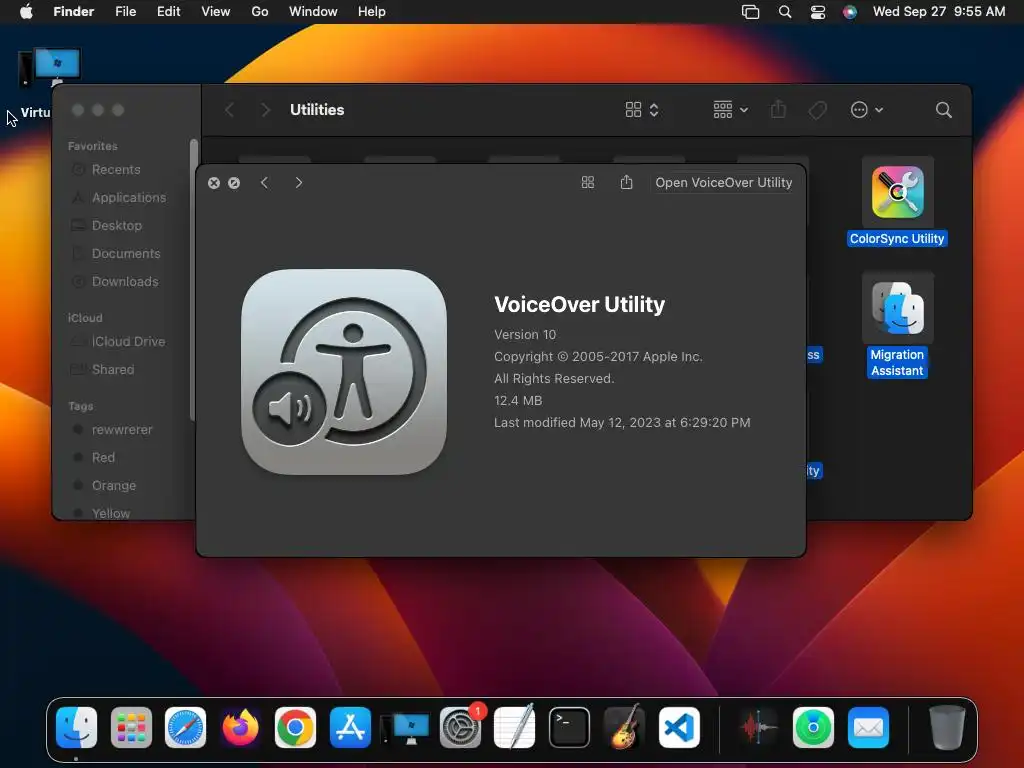
Task: Launch Google Chrome from the Dock
Action: coord(295,727)
